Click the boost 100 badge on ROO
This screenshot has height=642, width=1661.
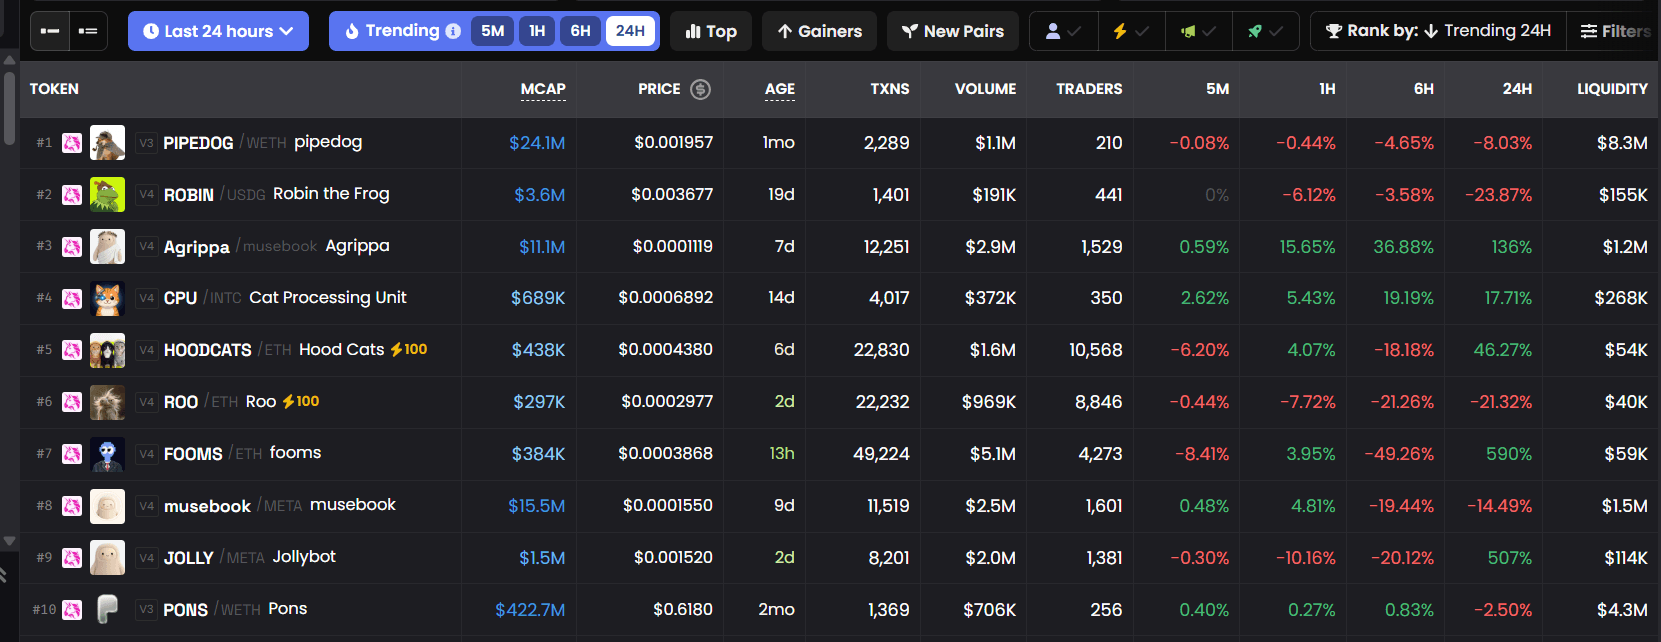coord(301,401)
